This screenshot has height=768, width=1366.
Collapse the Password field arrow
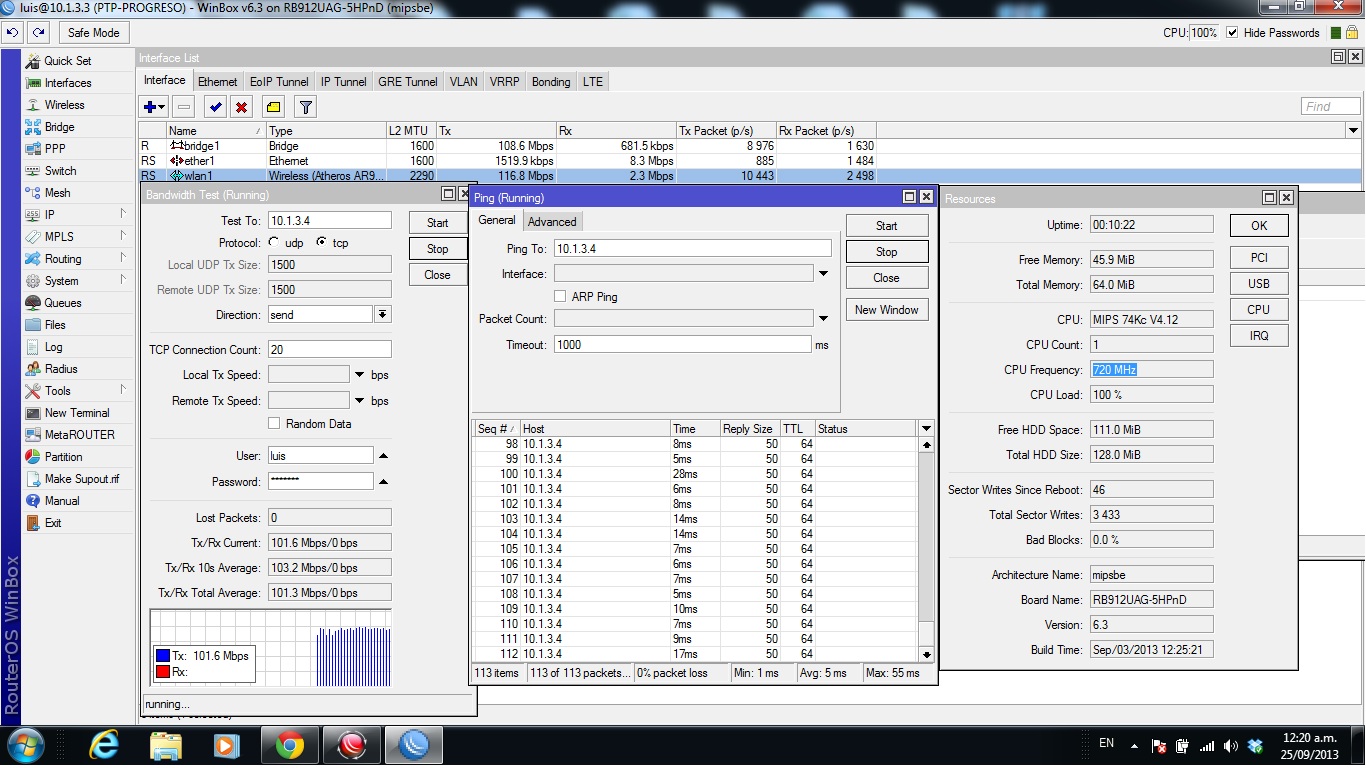[383, 482]
